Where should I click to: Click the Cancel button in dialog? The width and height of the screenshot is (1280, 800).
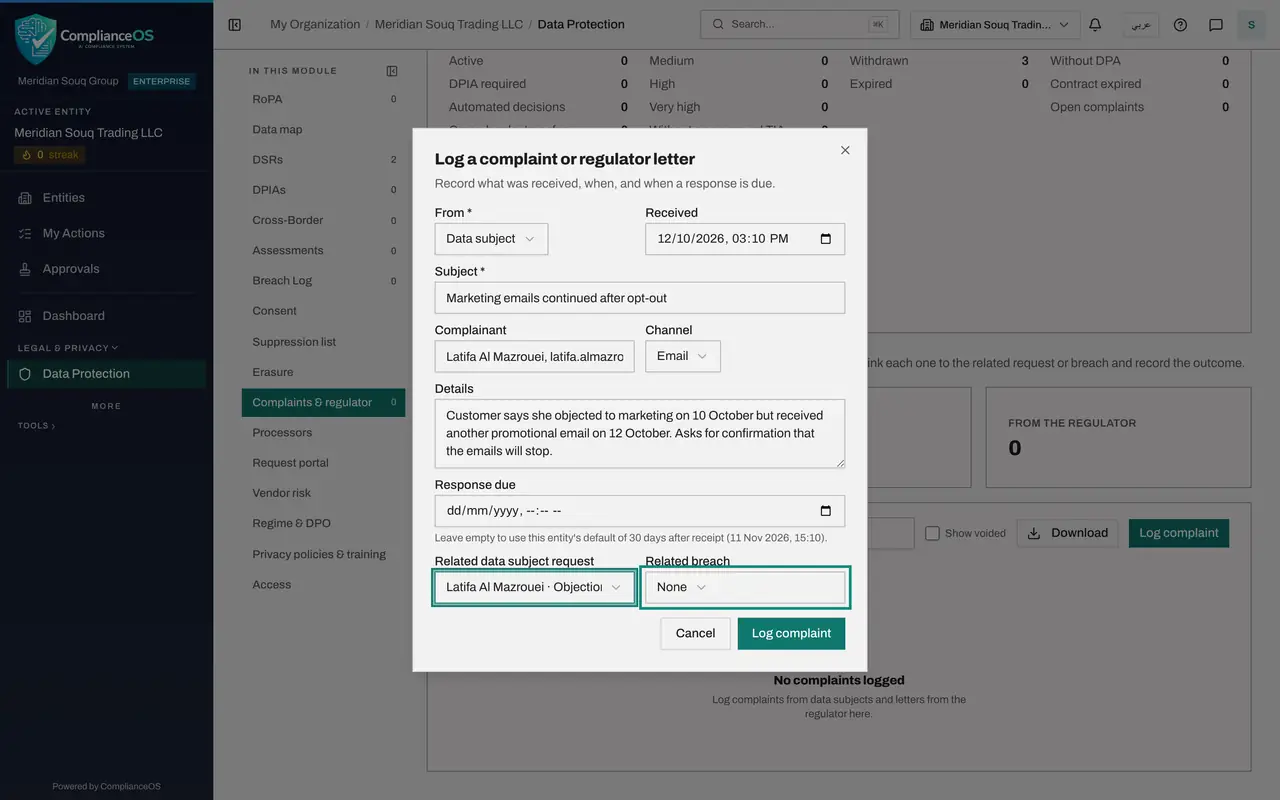(x=695, y=633)
